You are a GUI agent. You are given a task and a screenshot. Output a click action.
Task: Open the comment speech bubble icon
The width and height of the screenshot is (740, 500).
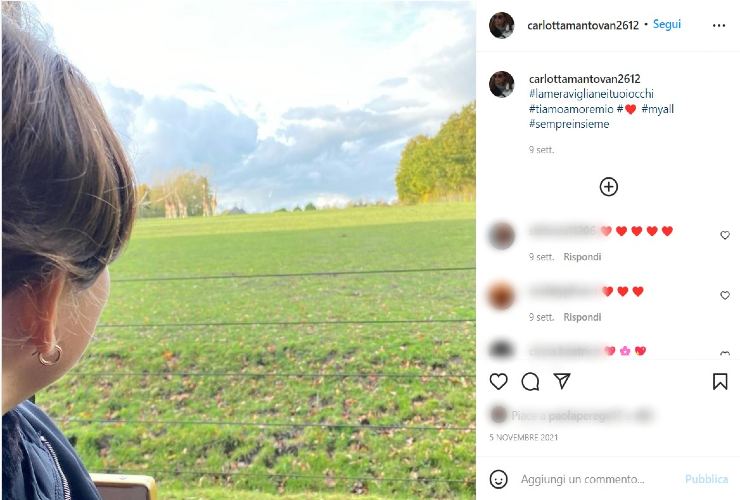click(x=530, y=381)
